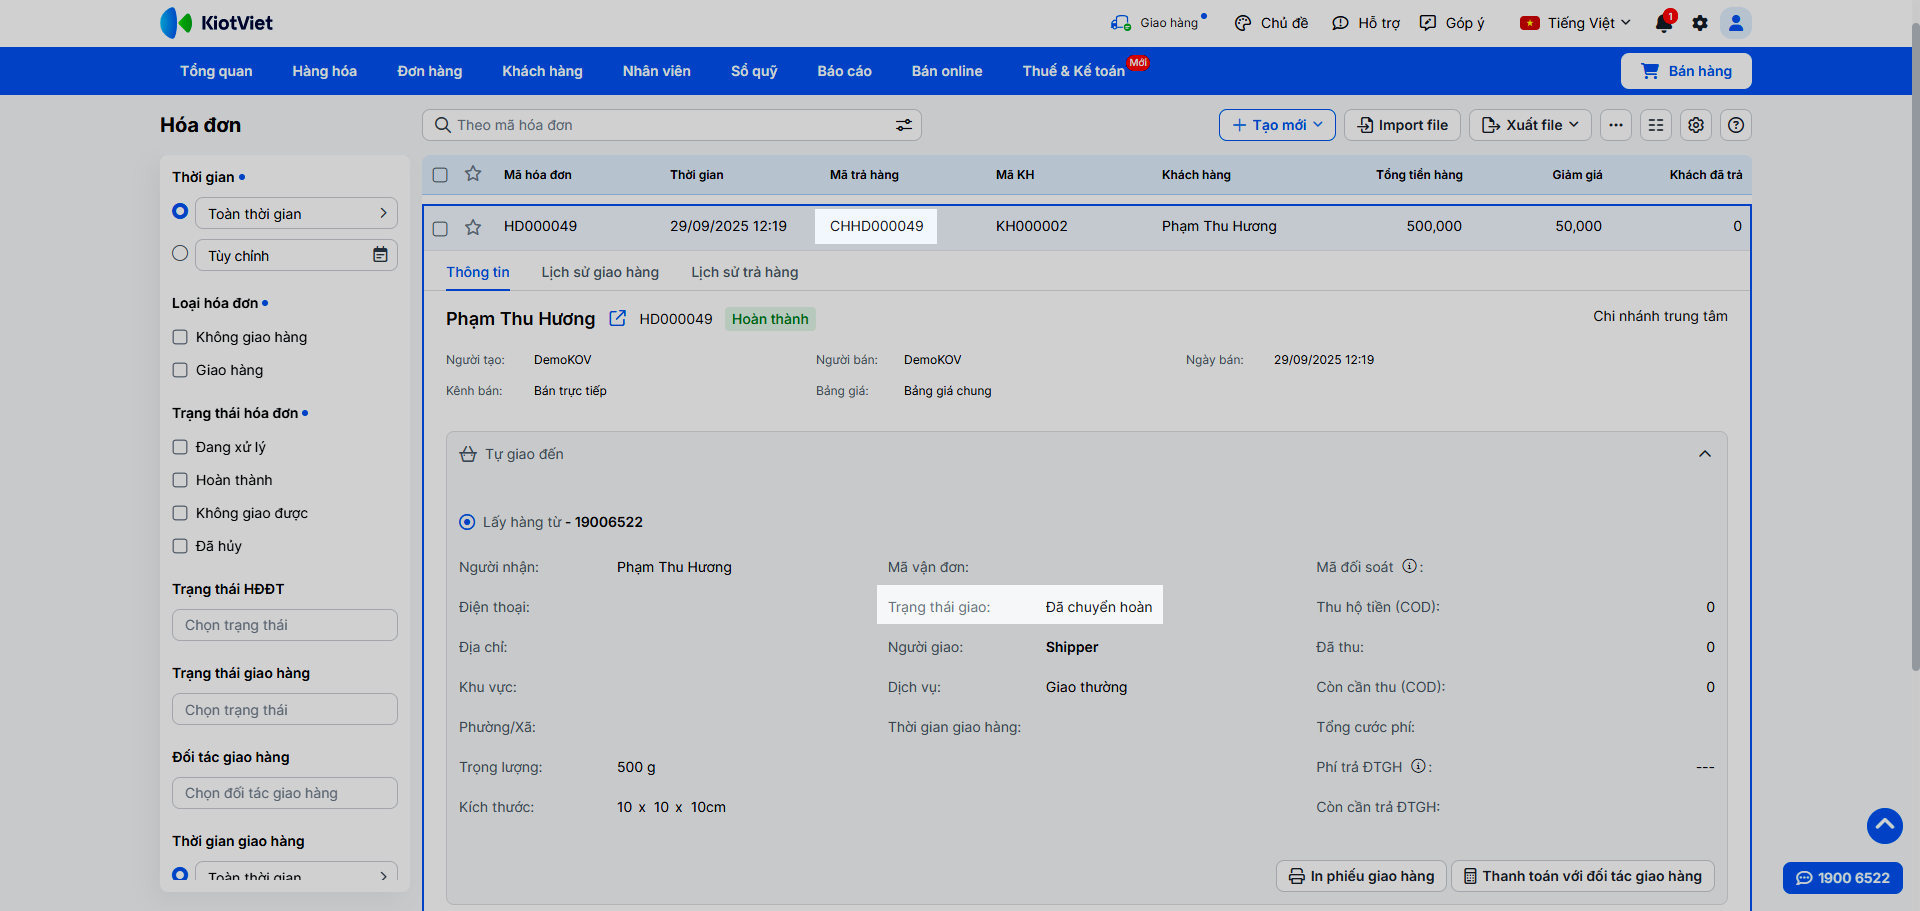Select the Lấy hàng từ 19006522 radio
1920x911 pixels.
[467, 522]
